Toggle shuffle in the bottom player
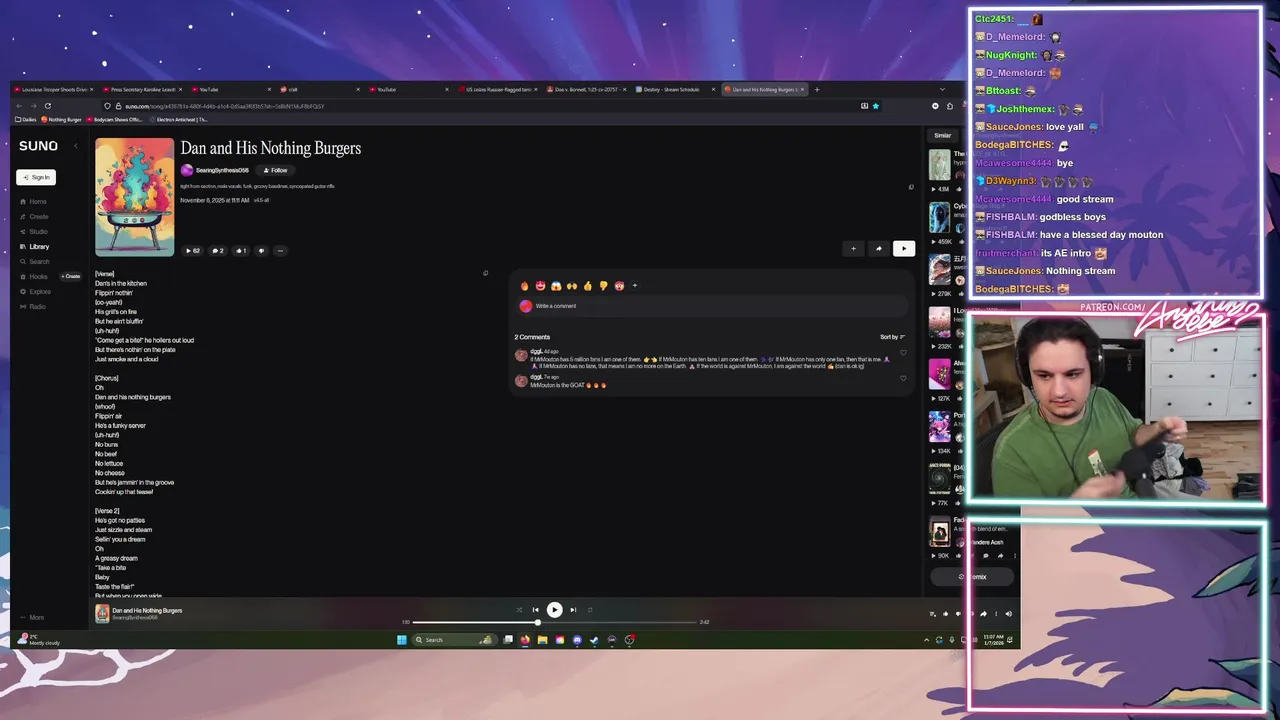The width and height of the screenshot is (1280, 720). click(518, 610)
